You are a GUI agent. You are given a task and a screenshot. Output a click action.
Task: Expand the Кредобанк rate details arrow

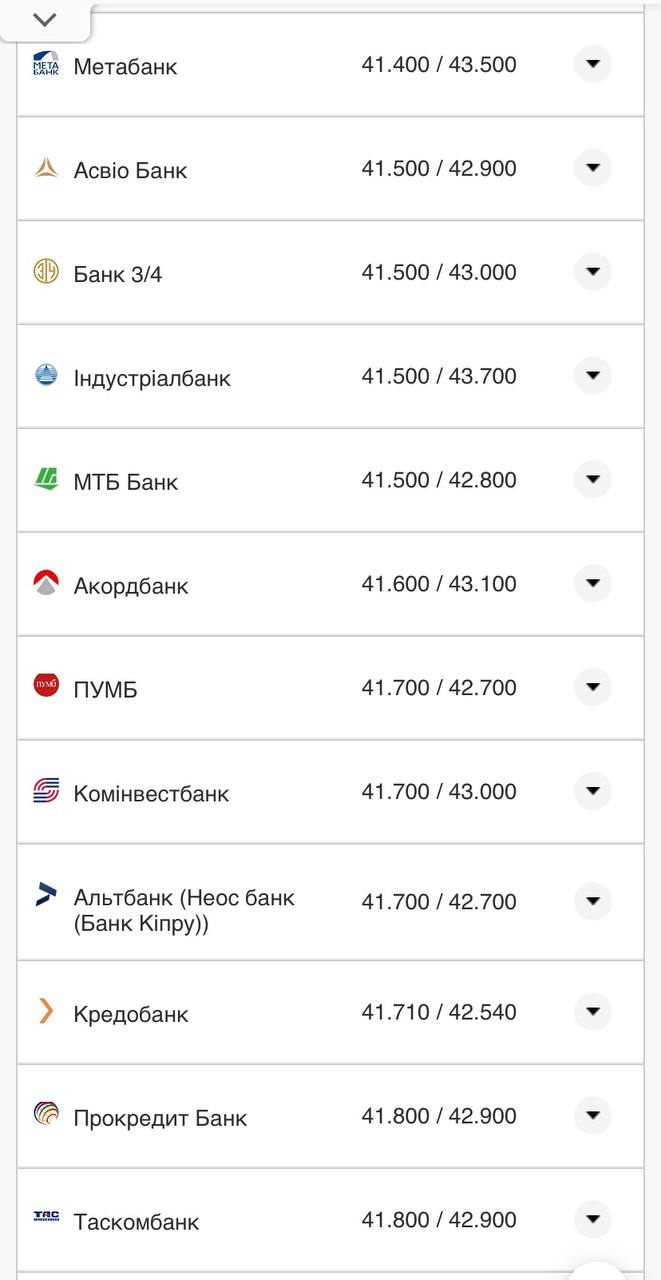pos(592,1011)
